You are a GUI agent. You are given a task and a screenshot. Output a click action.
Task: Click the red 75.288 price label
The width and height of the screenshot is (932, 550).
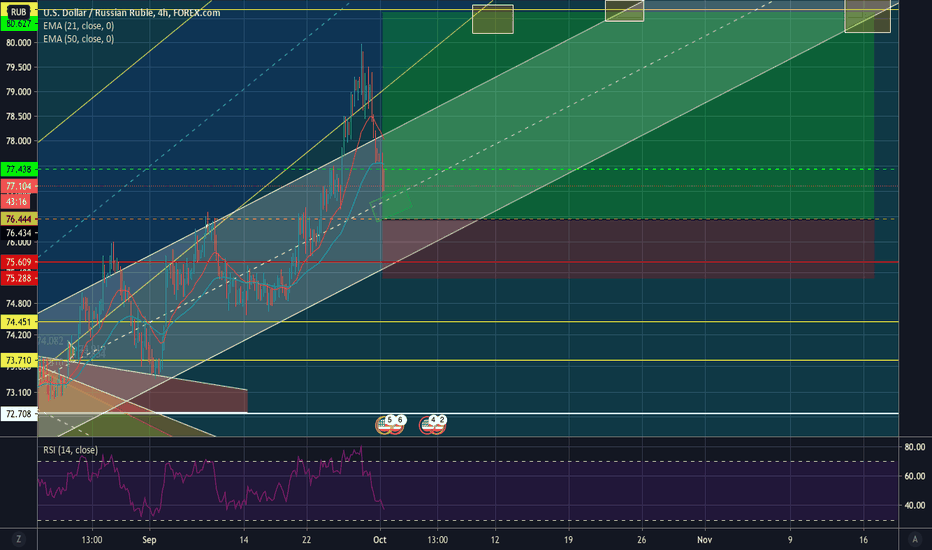(18, 278)
